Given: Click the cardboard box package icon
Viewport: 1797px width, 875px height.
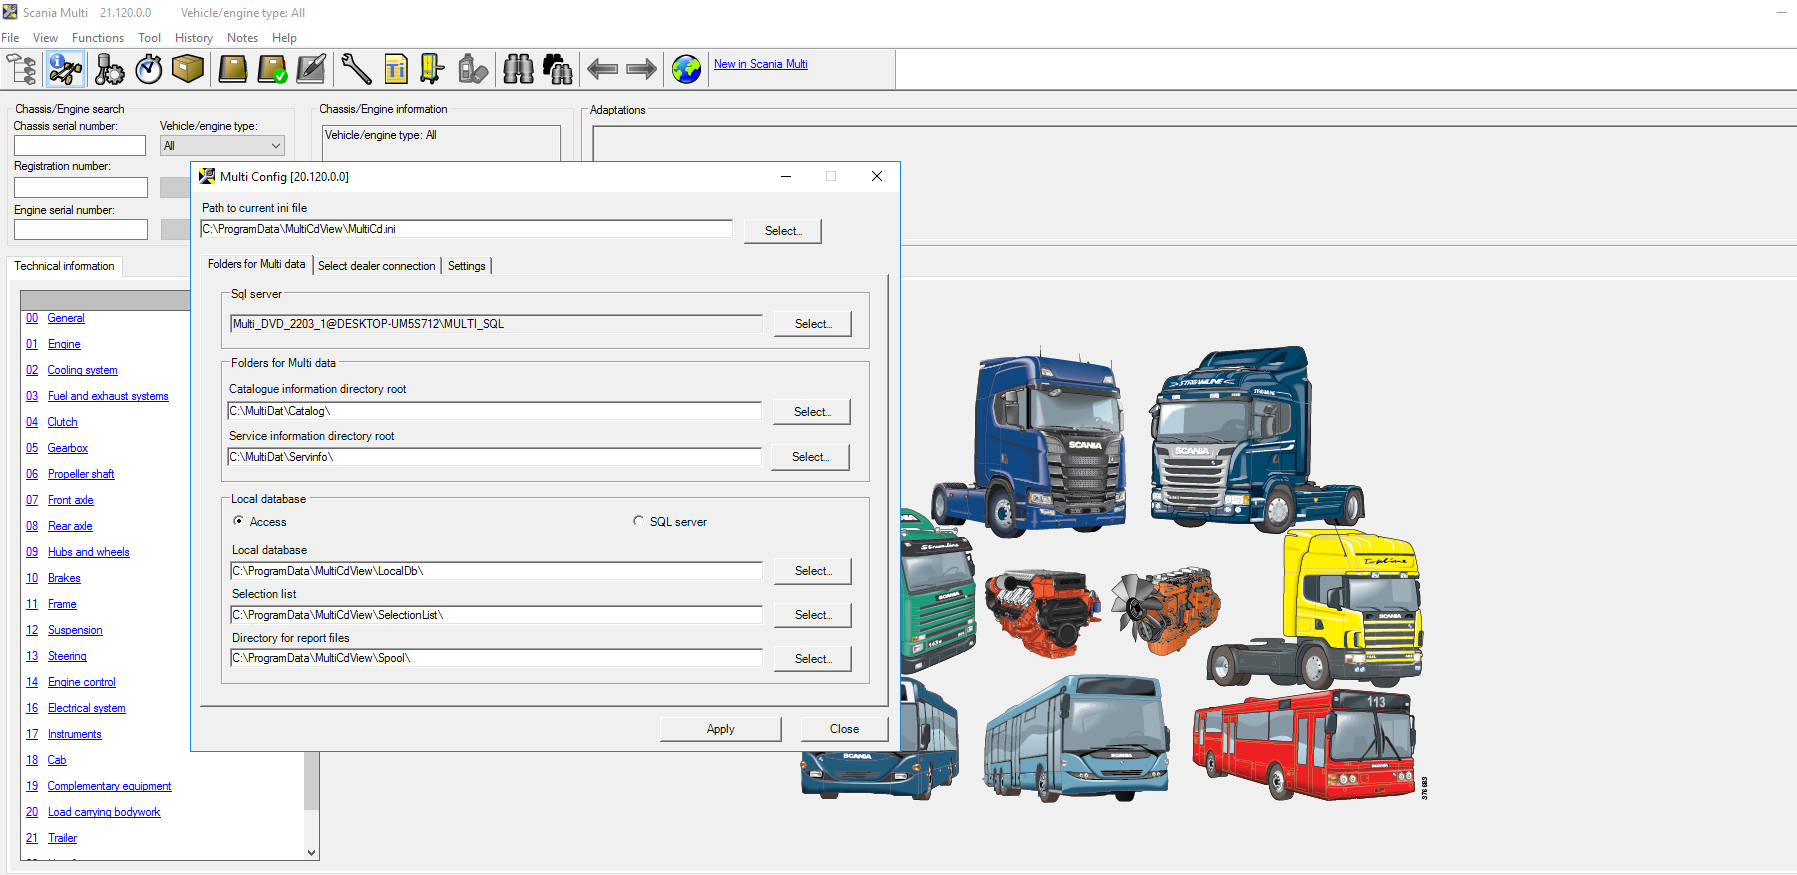Looking at the screenshot, I should (187, 69).
